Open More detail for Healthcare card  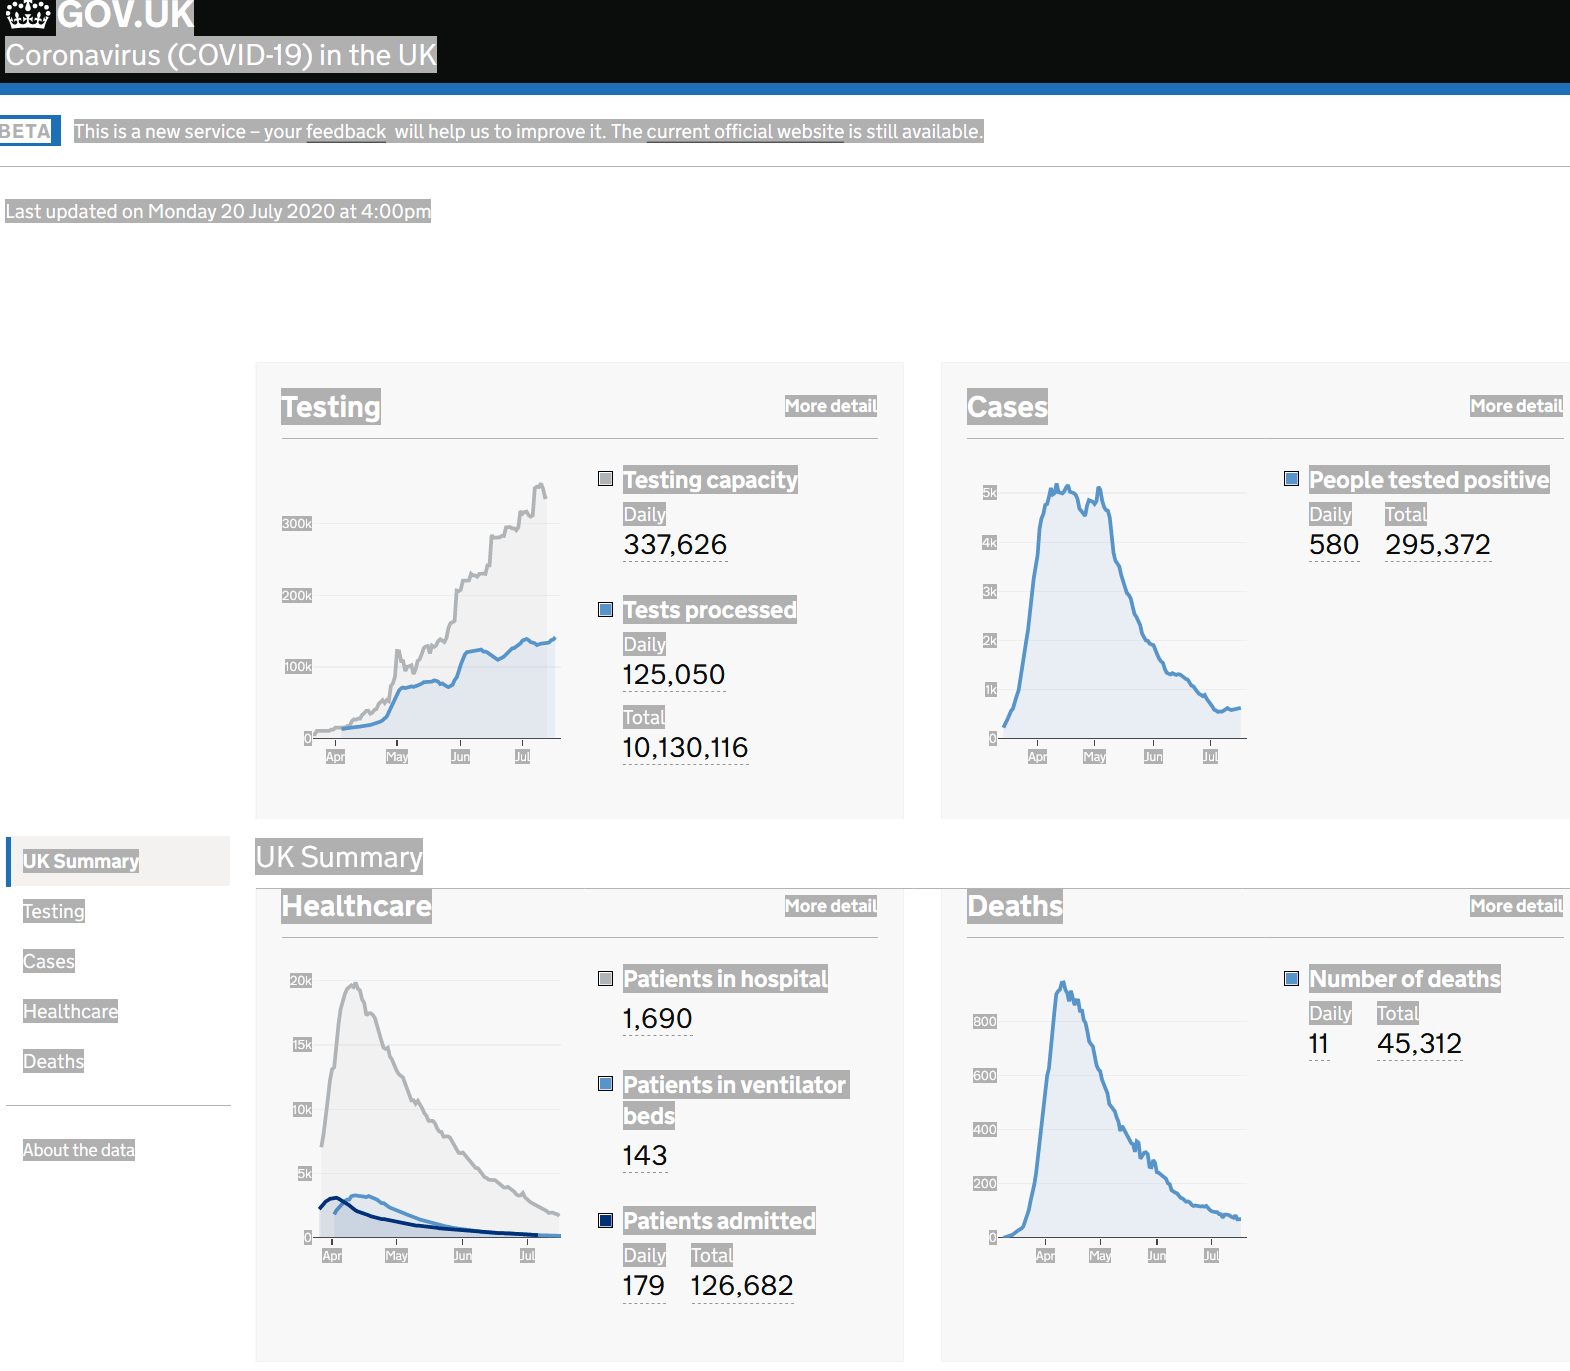point(830,906)
